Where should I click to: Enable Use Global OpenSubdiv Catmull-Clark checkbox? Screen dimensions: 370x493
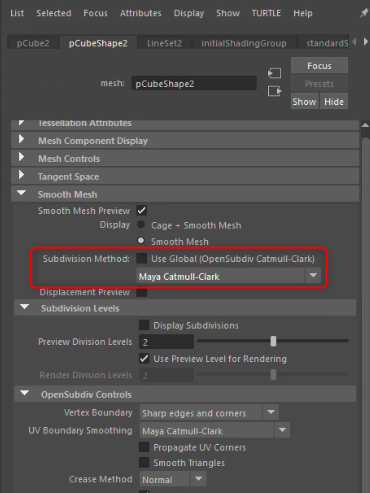(x=142, y=258)
